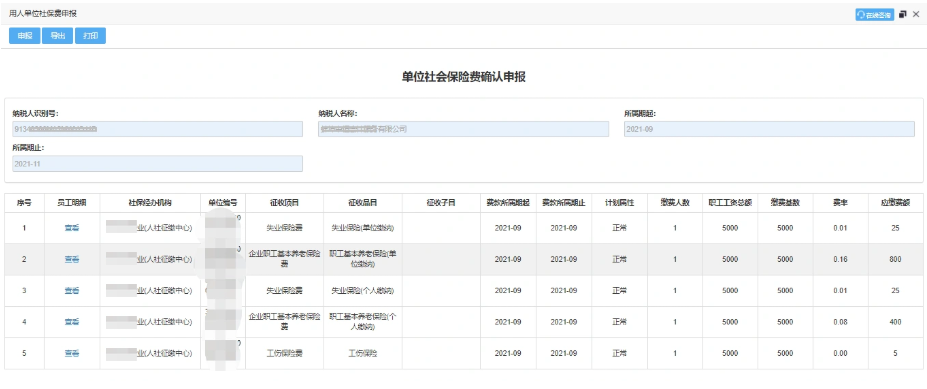The image size is (927, 389).
Task: Click the rate 0.16 cell
Action: (x=840, y=259)
